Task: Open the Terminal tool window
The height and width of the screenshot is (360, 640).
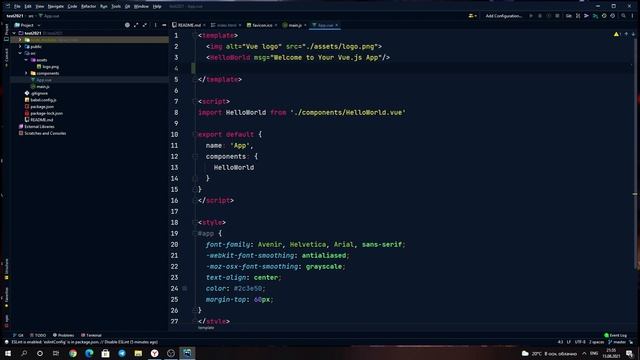Action: point(91,335)
